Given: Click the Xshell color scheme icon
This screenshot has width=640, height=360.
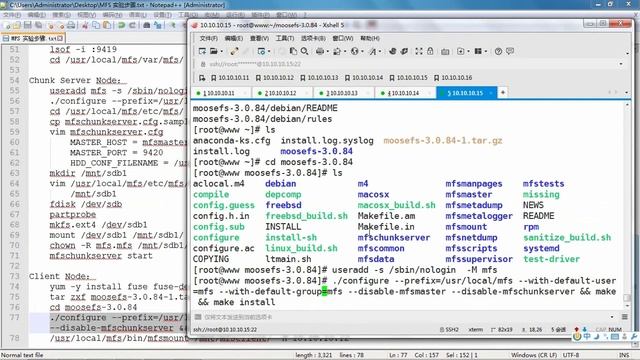Looking at the screenshot, I should tap(337, 51).
